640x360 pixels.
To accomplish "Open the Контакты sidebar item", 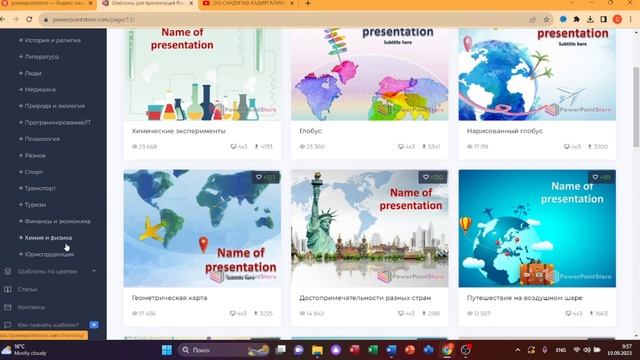I will coord(31,307).
